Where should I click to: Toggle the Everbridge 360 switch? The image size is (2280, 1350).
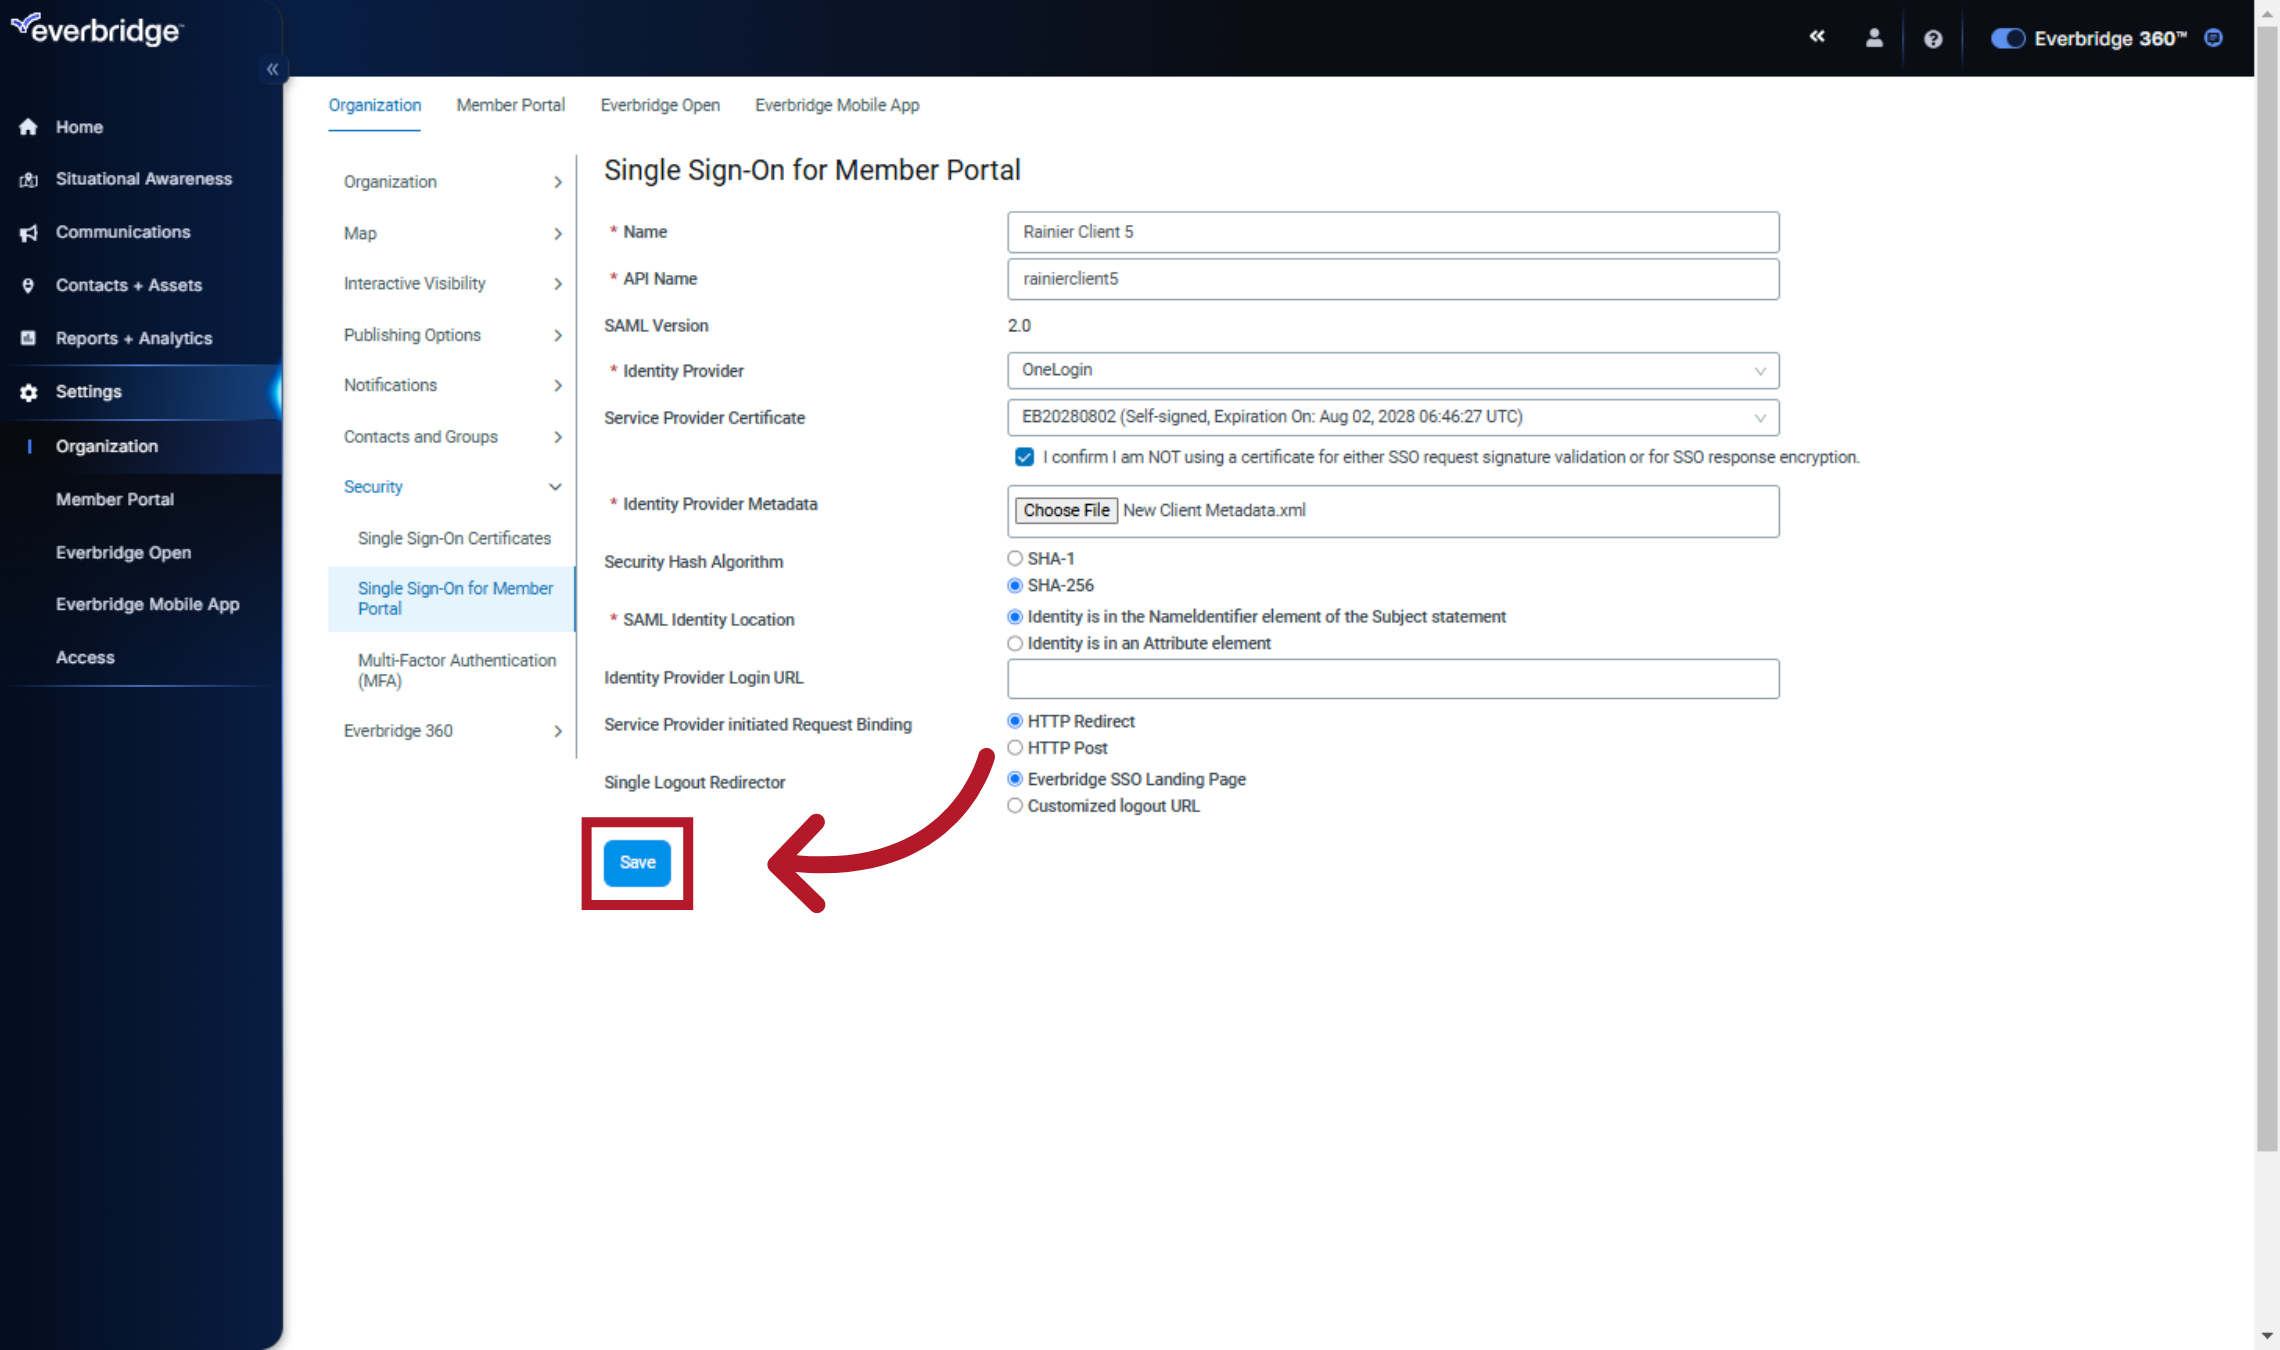pyautogui.click(x=2008, y=38)
